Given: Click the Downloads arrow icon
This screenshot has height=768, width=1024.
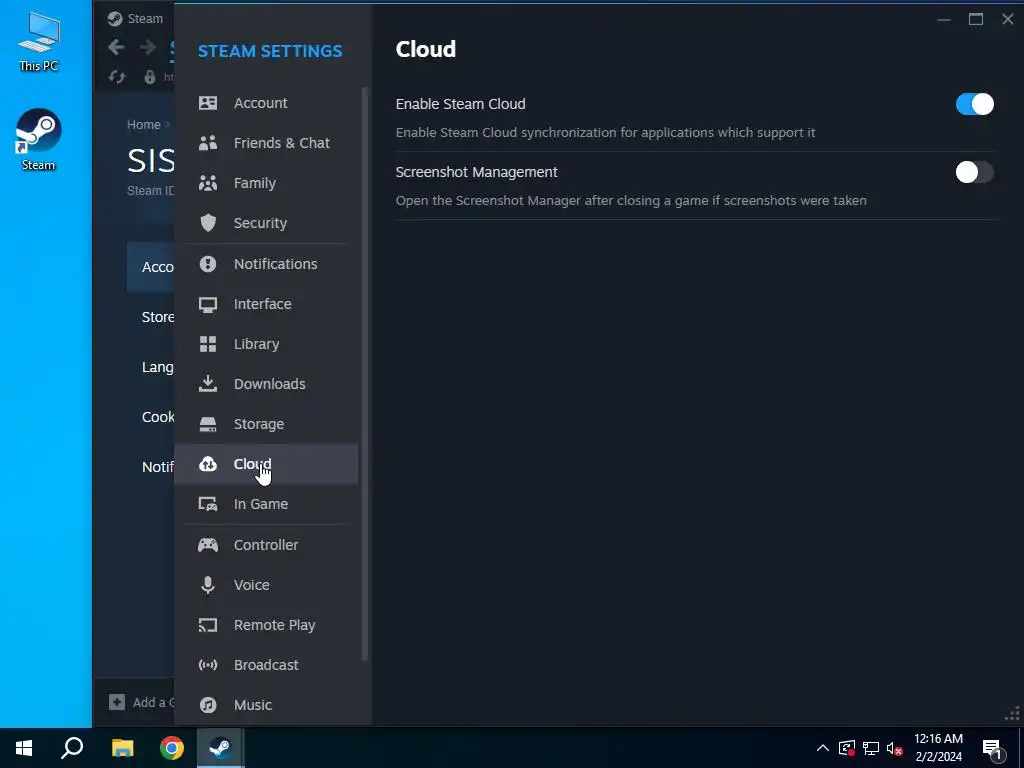Looking at the screenshot, I should click(x=208, y=384).
